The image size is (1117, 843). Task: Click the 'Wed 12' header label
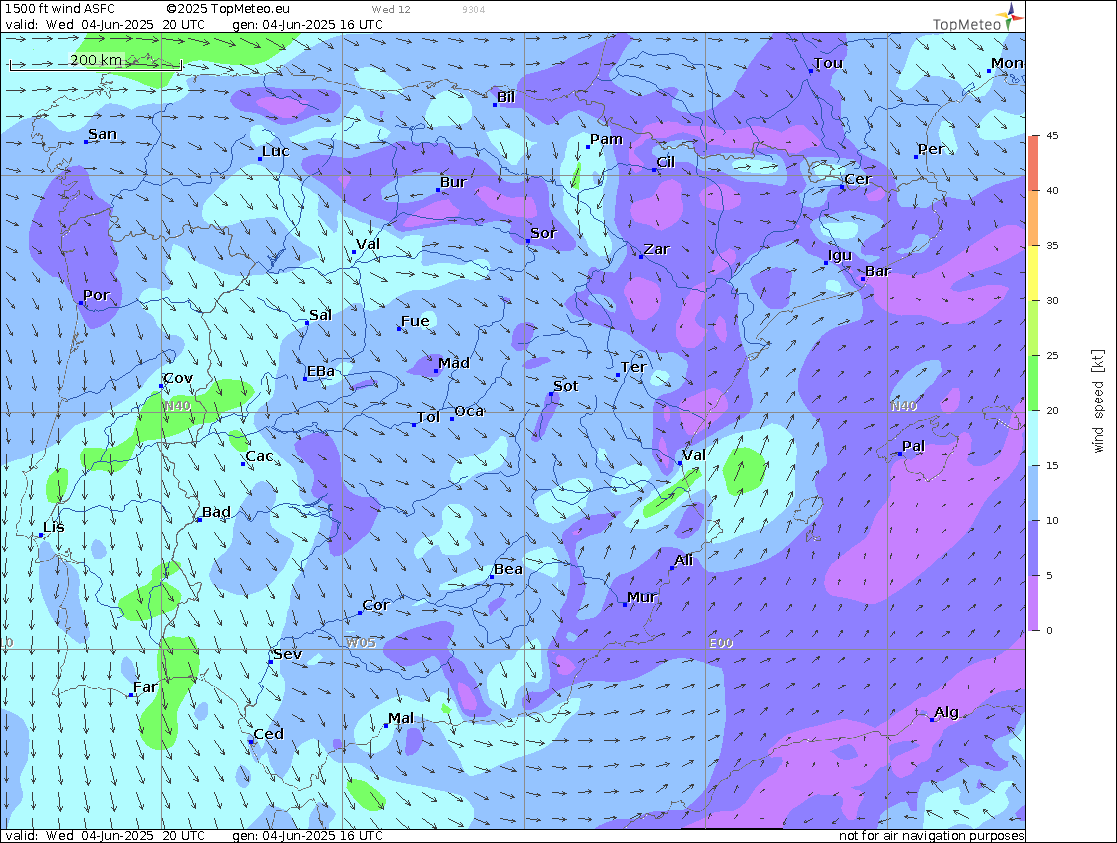tap(391, 9)
